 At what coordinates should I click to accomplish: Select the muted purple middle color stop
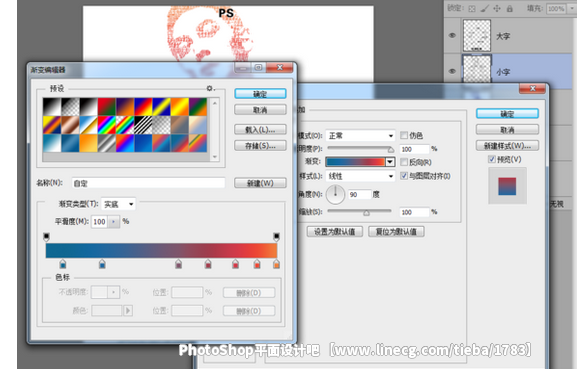[x=179, y=264]
